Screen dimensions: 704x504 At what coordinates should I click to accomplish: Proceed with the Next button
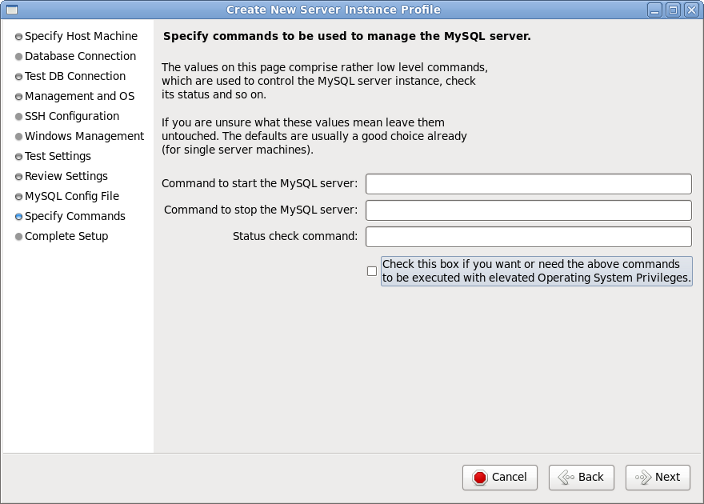pyautogui.click(x=657, y=477)
